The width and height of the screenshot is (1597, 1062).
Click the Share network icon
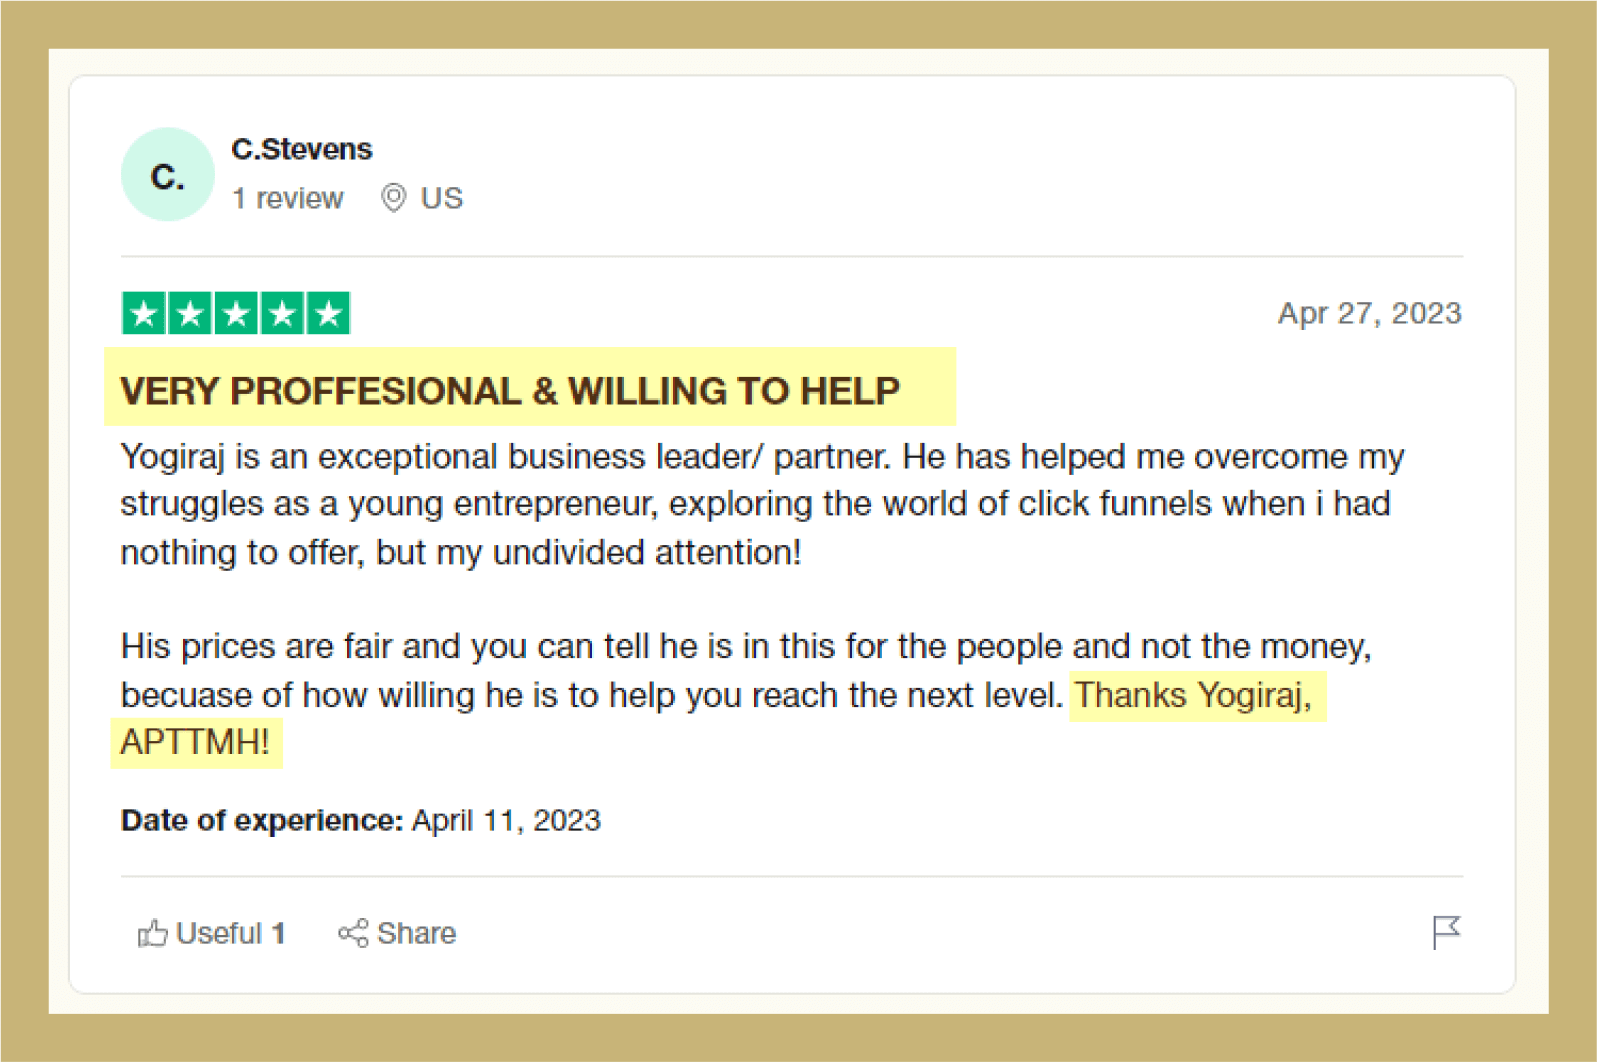click(x=353, y=933)
